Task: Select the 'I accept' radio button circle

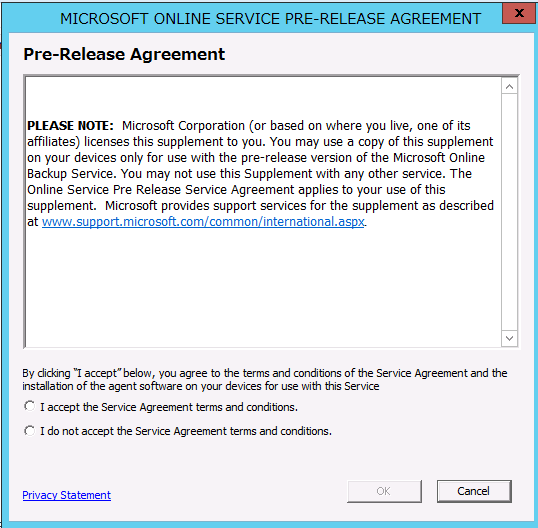Action: pos(30,406)
